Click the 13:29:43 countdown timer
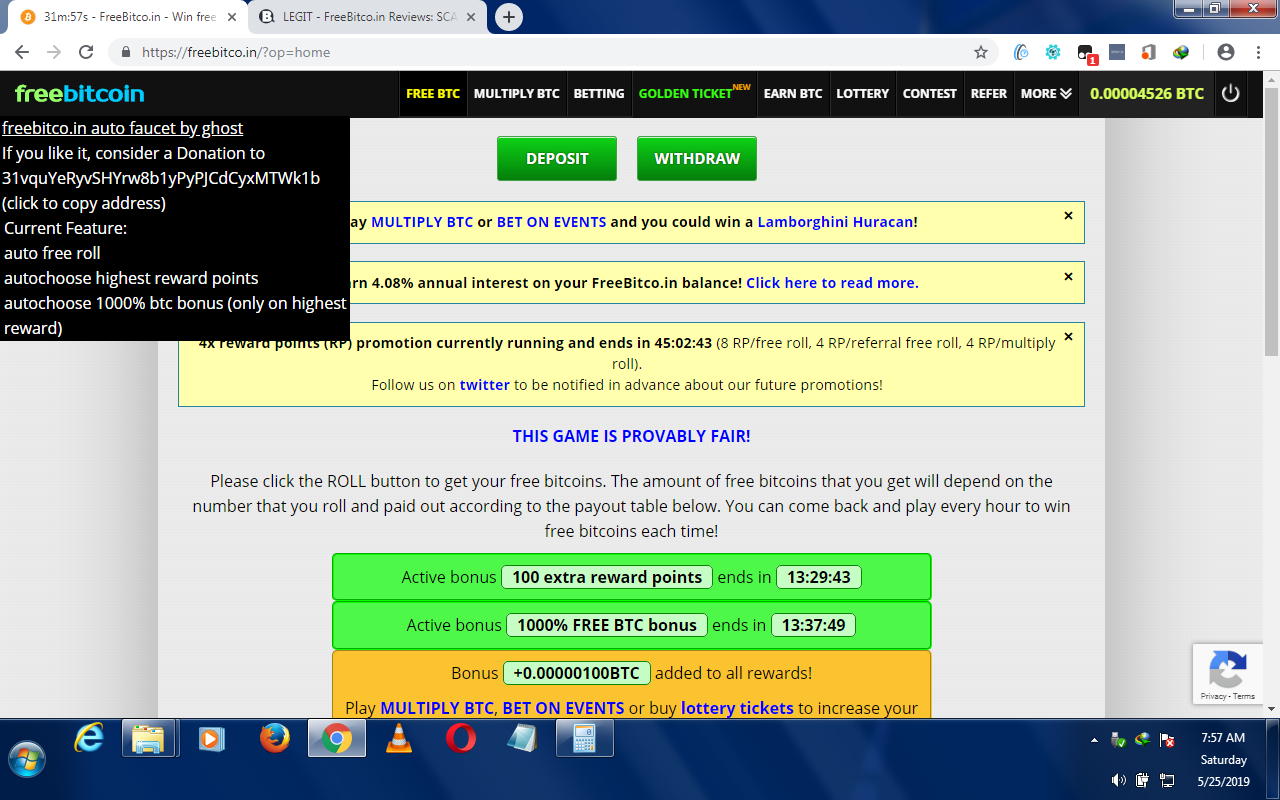The height and width of the screenshot is (800, 1280). 819,577
